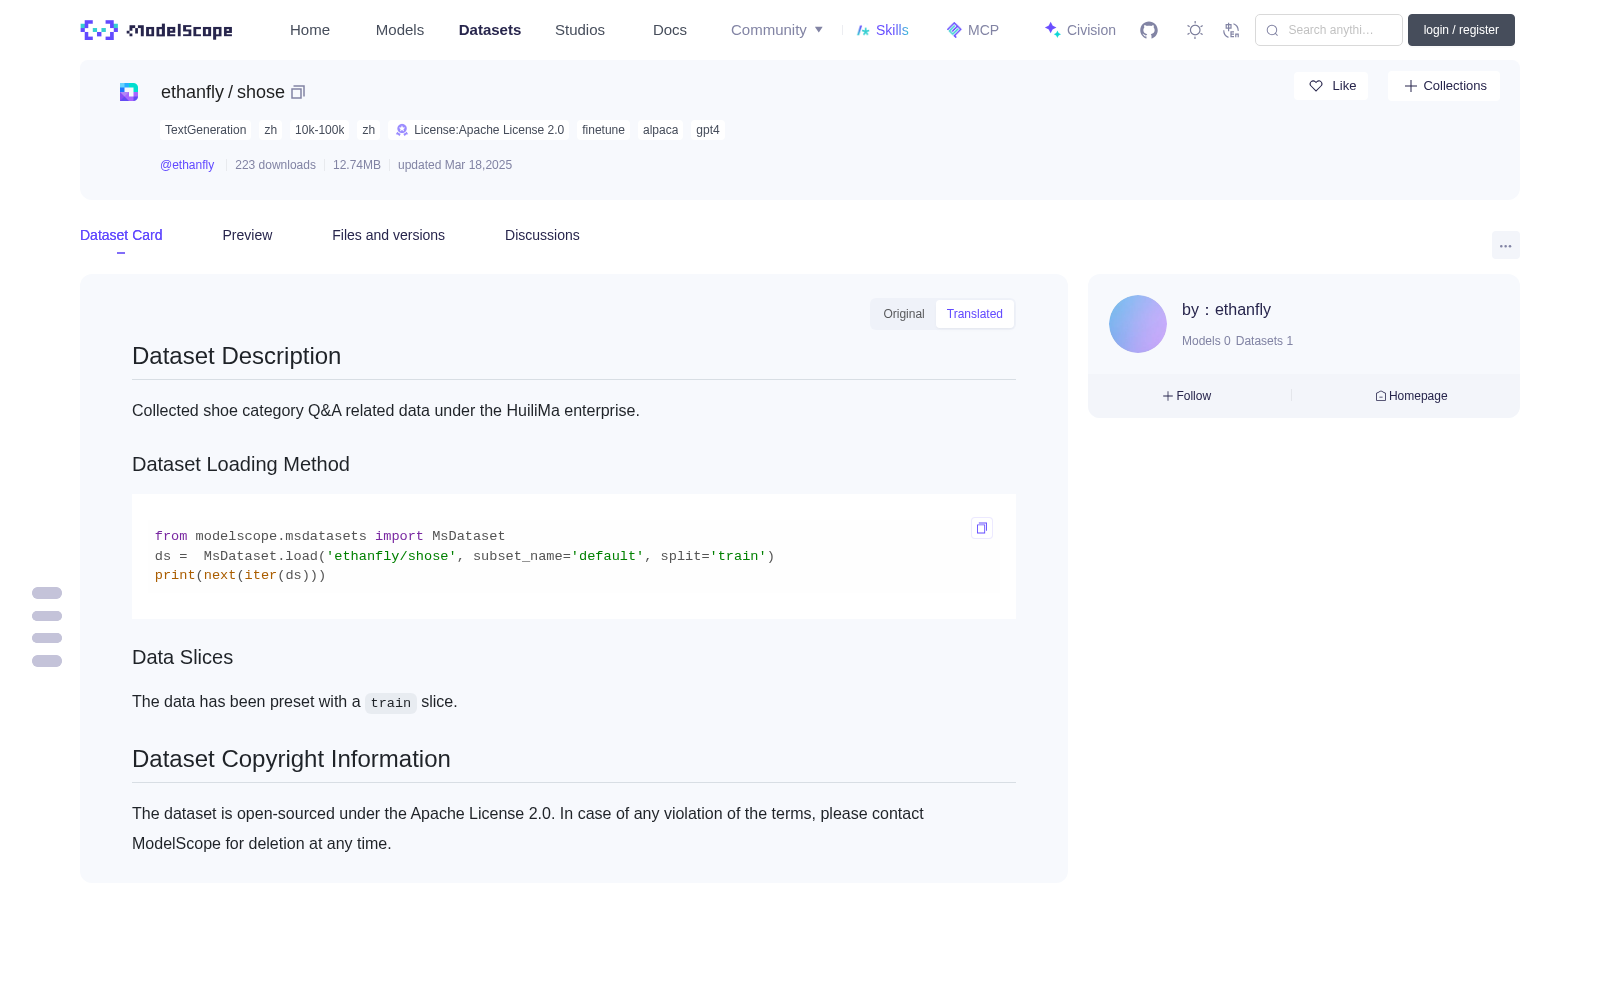This screenshot has width=1600, height=1000.
Task: Click the alpaca tag
Action: [660, 130]
